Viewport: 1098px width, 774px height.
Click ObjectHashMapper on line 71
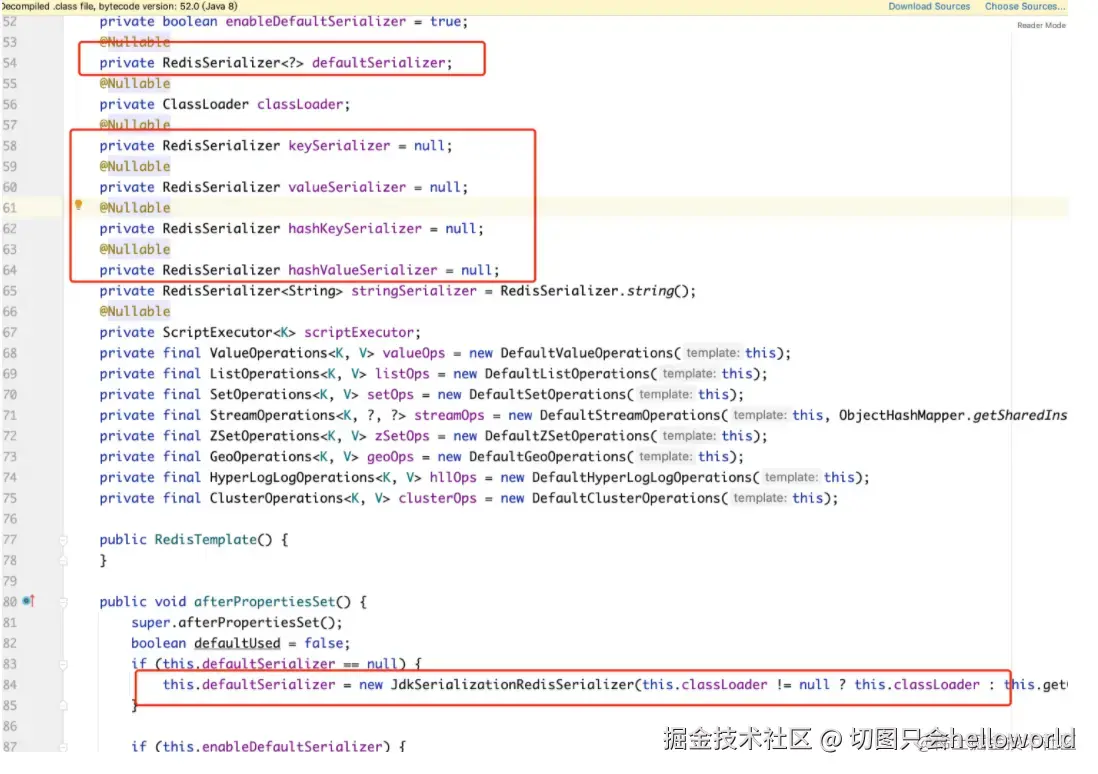click(901, 415)
